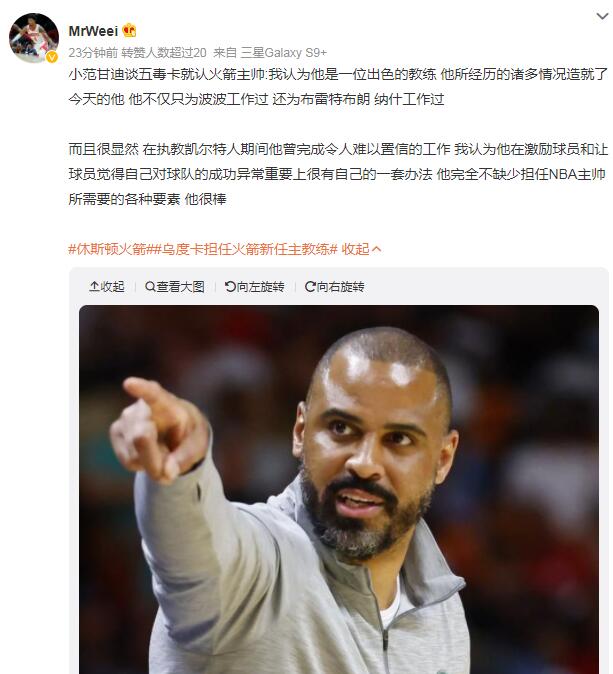
Task: Click the heart-eyes emoji badge beside MrWeei
Action: [x=129, y=31]
